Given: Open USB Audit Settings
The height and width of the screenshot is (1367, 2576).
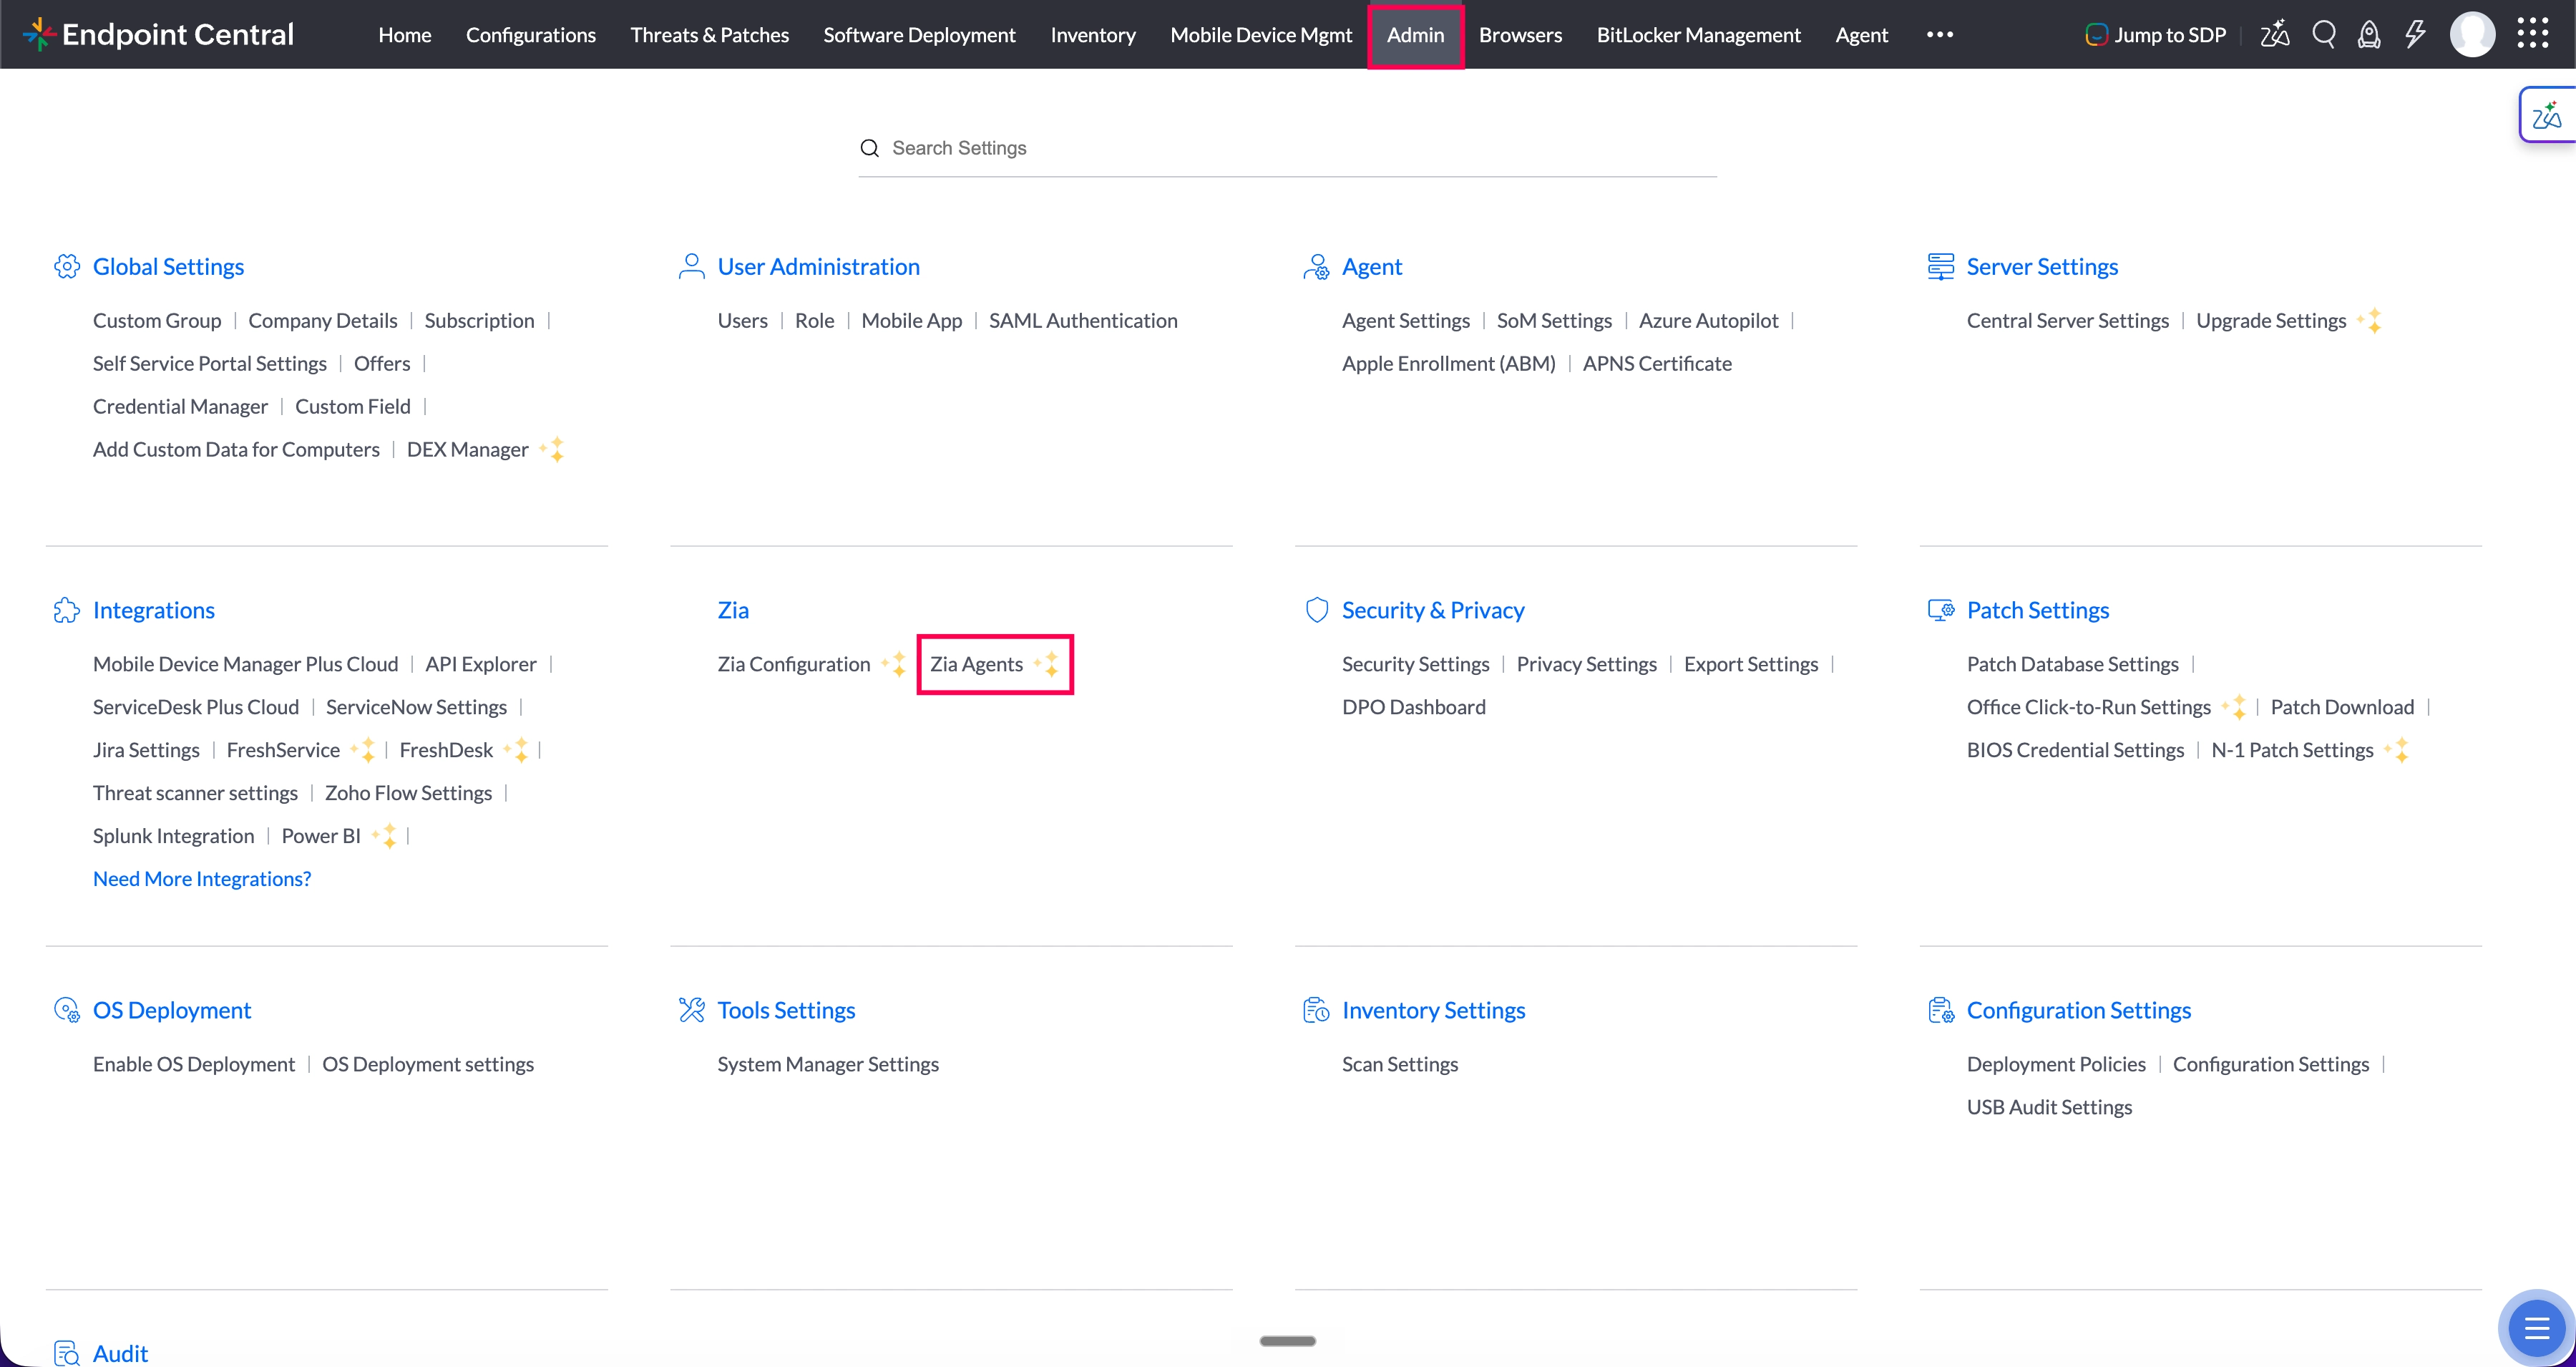Looking at the screenshot, I should (x=2049, y=1107).
